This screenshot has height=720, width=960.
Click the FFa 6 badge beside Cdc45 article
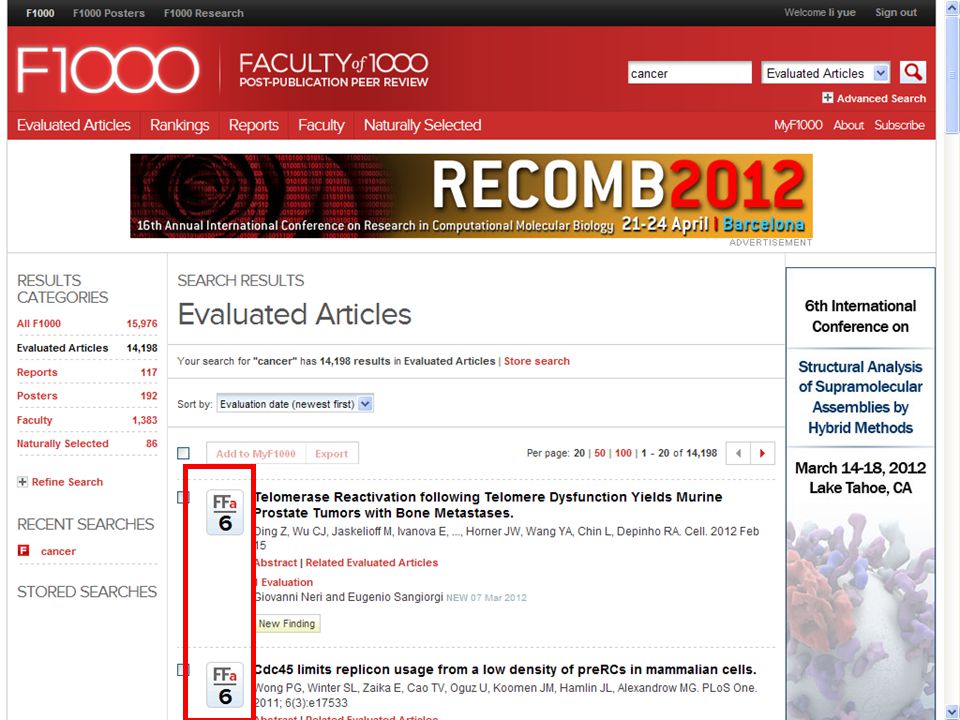pyautogui.click(x=225, y=685)
